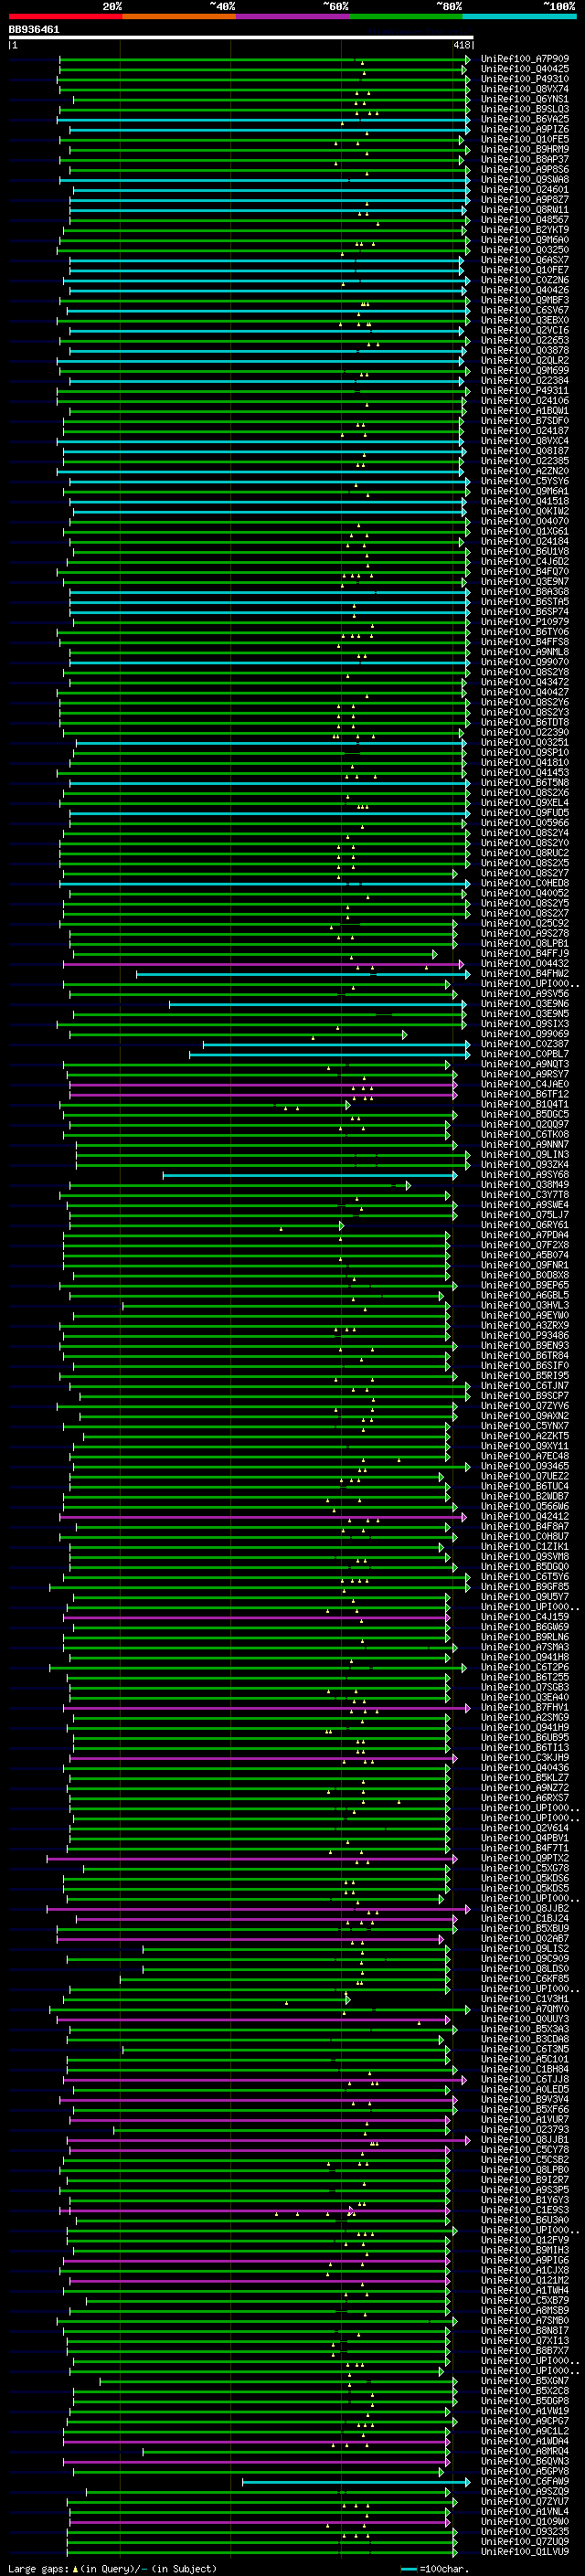This screenshot has height=2576, width=585.
Task: Select the UniRef100_A9P8S6 label
Action: pos(525,170)
